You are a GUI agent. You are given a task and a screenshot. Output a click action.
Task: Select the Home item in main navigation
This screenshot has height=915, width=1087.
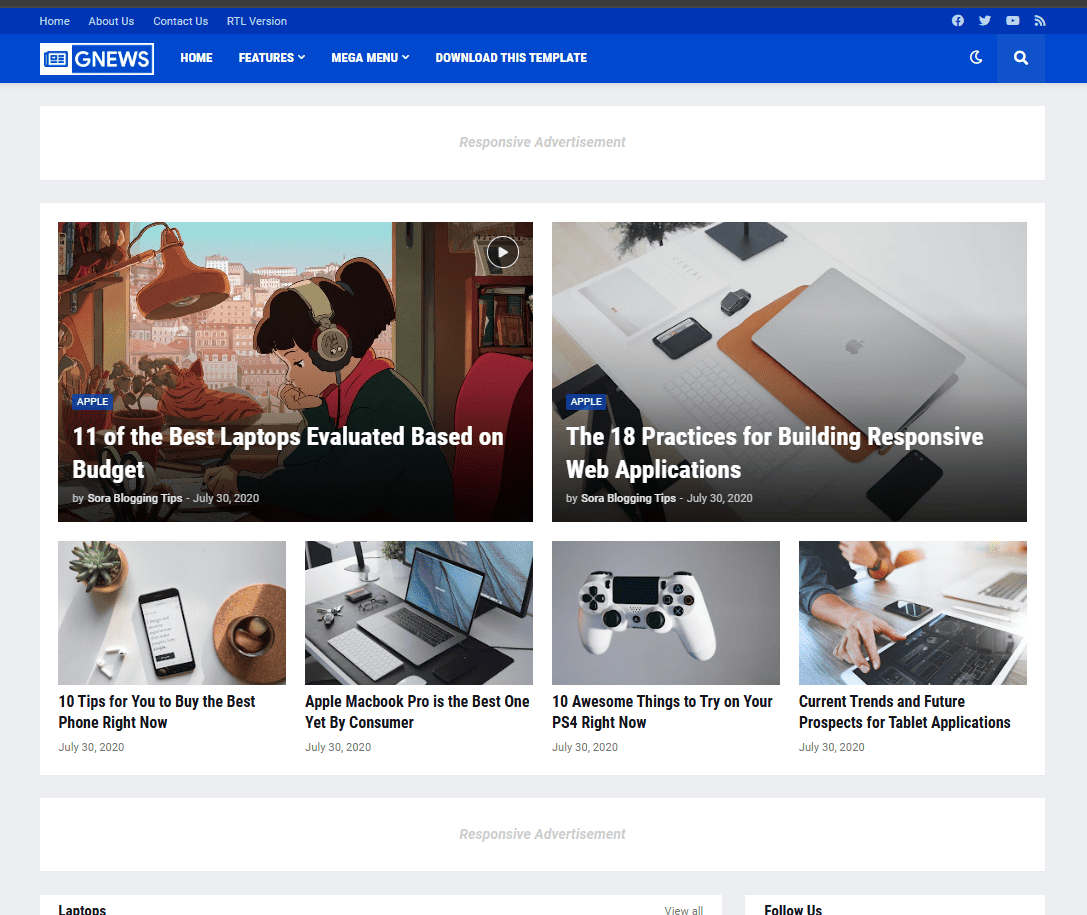click(196, 58)
